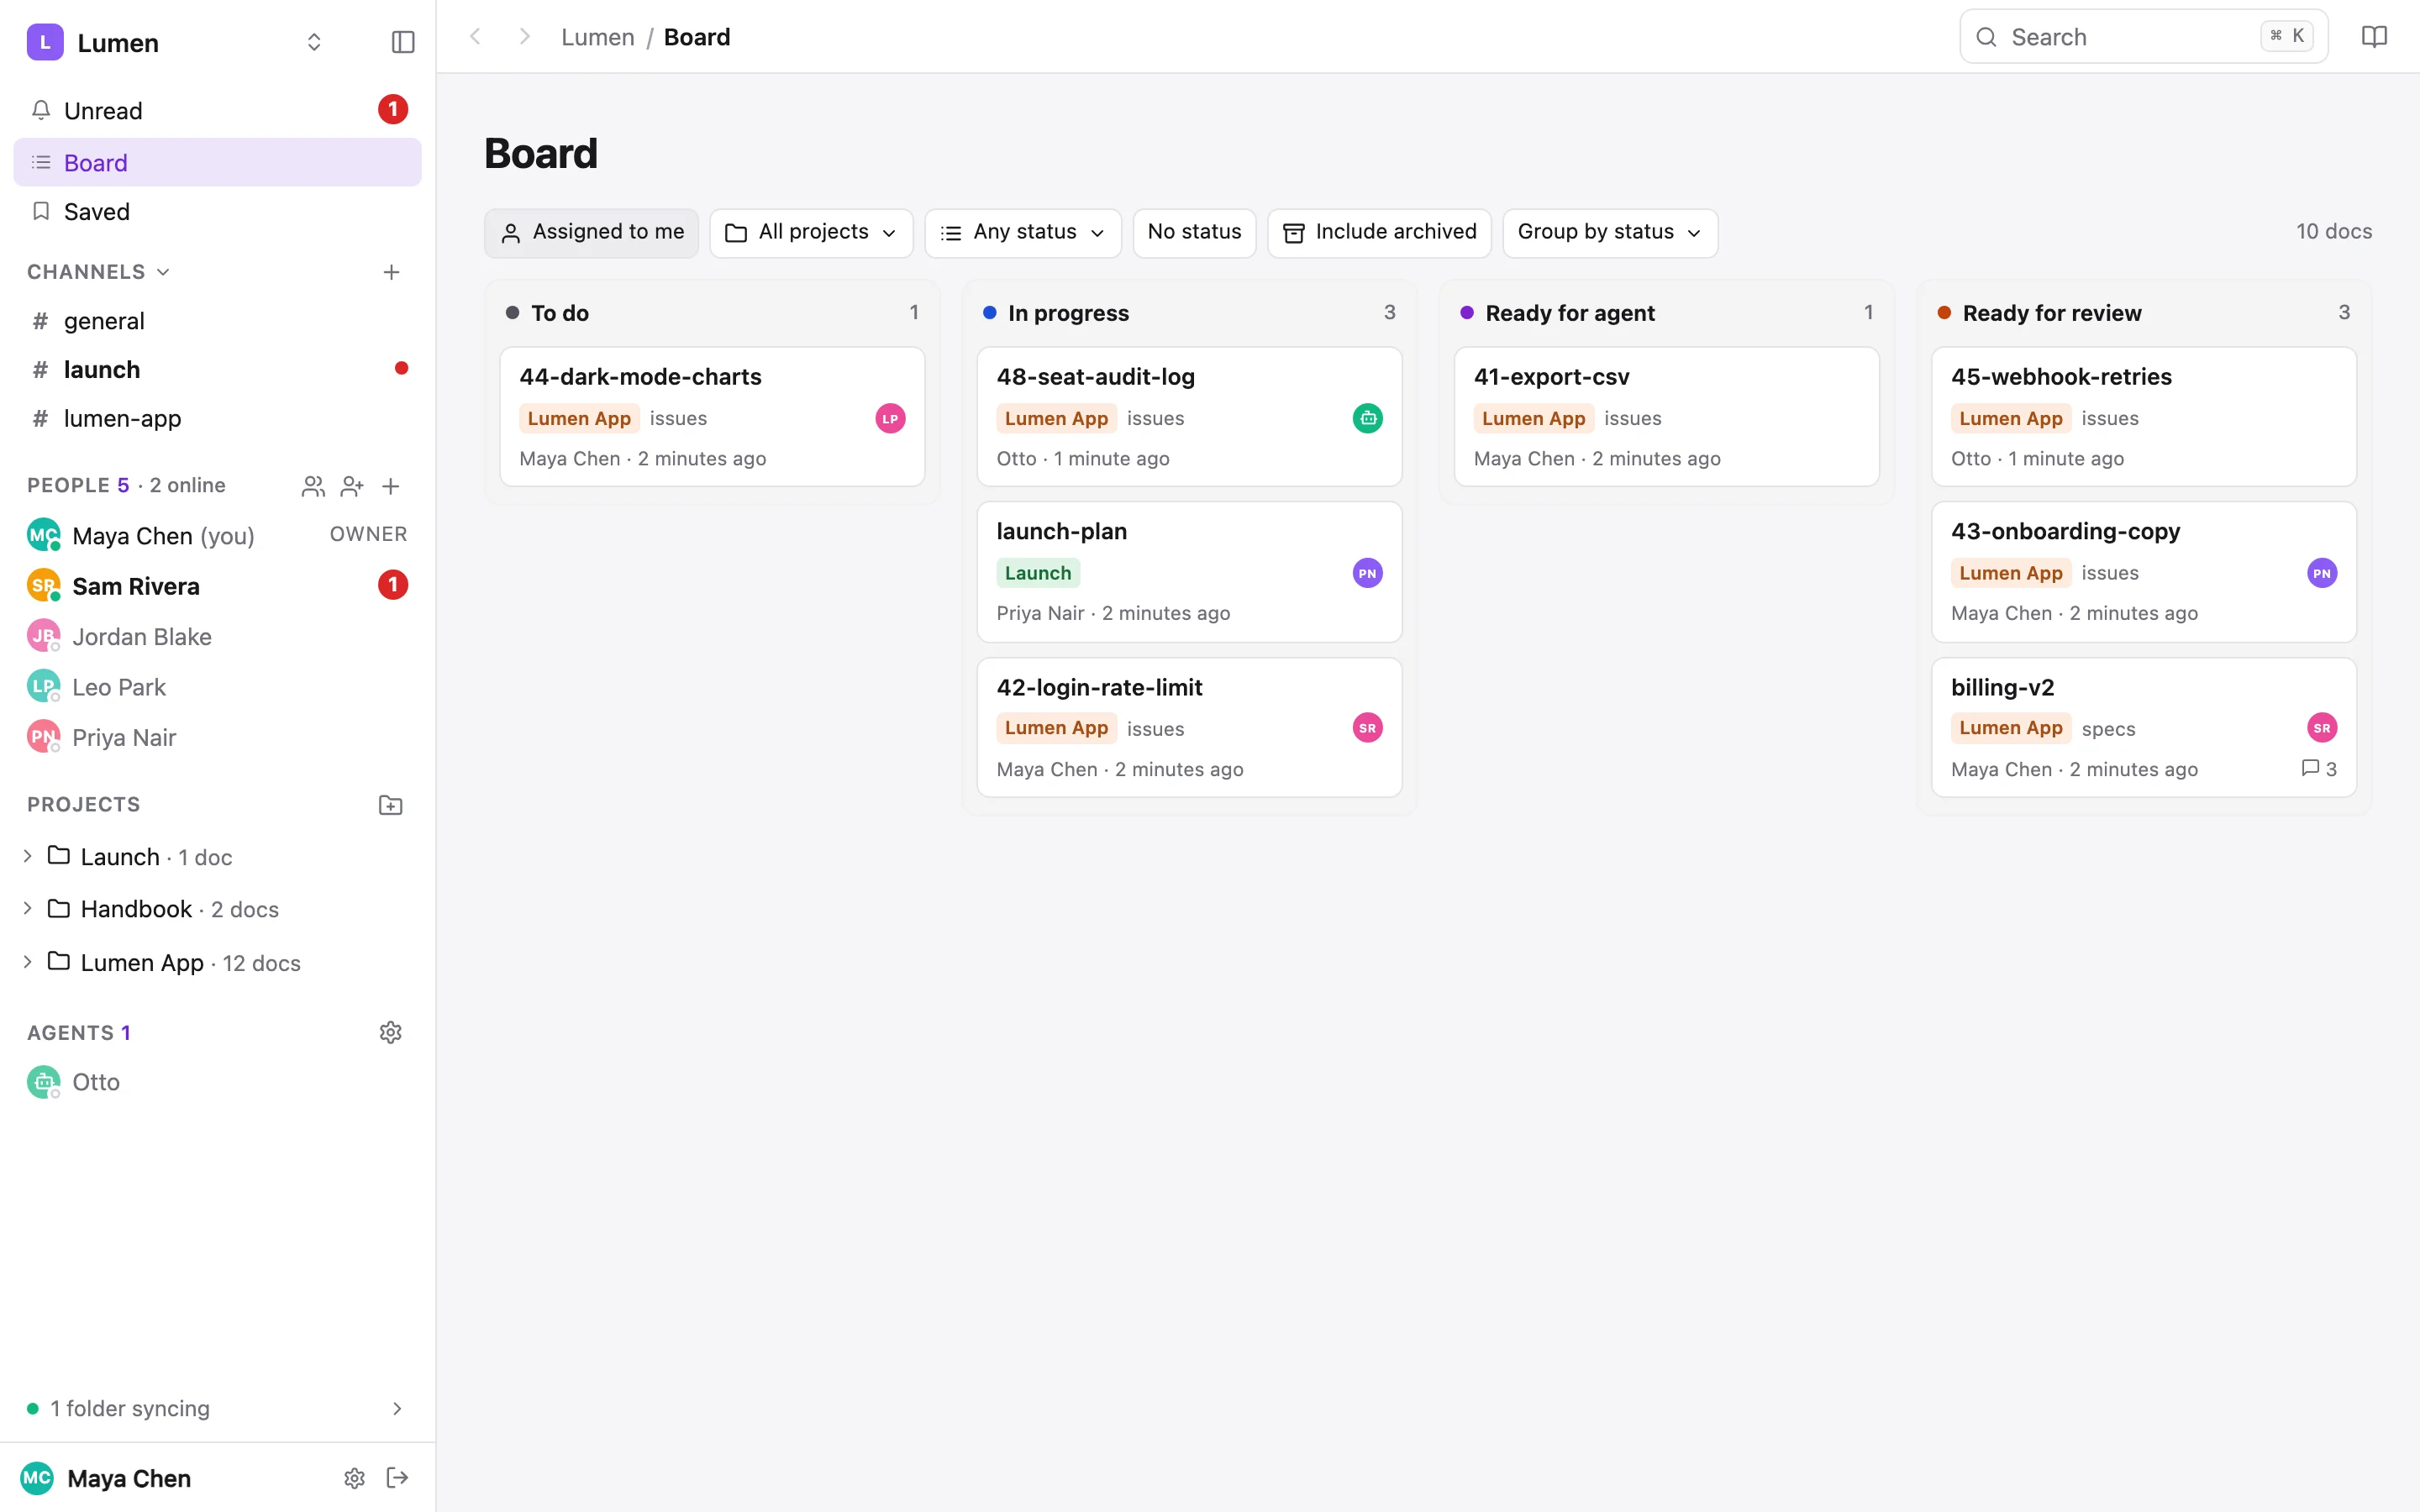
Task: Add a new channel with plus icon
Action: (x=391, y=272)
